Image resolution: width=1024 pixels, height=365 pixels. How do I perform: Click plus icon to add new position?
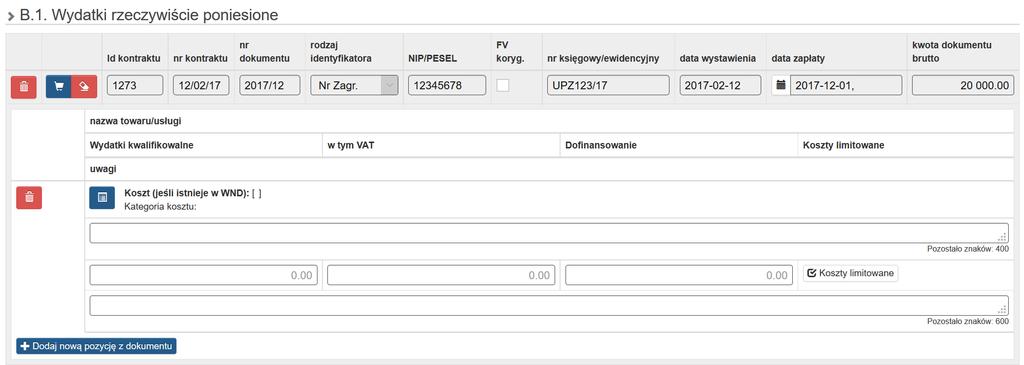pos(25,345)
